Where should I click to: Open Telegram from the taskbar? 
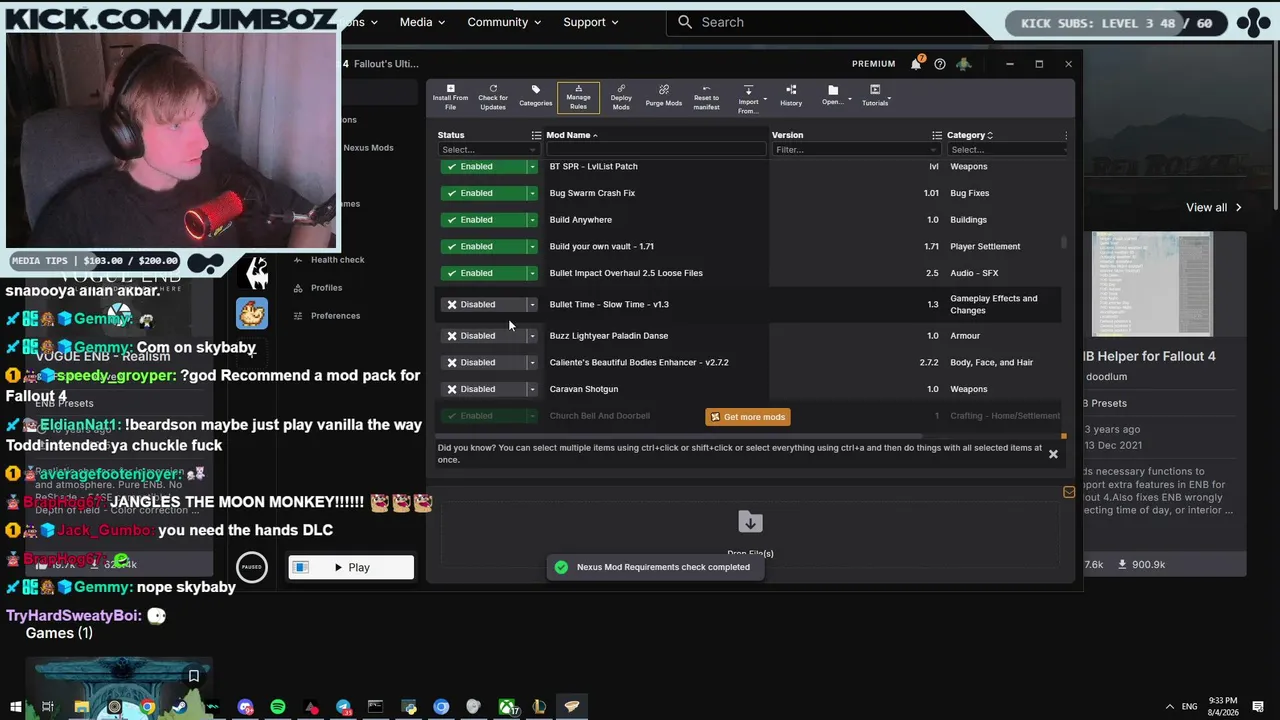(x=343, y=707)
